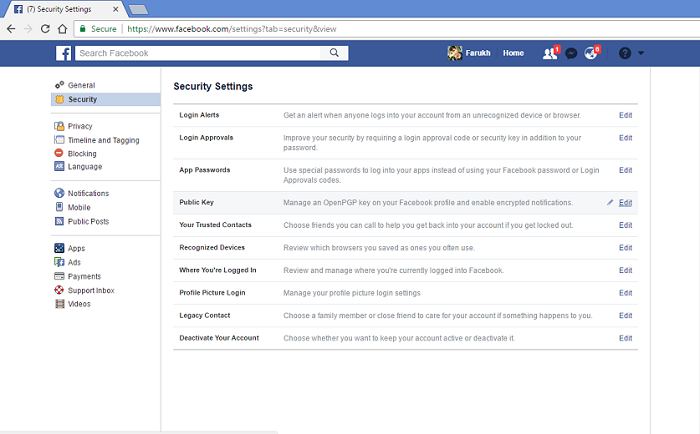Click Your Trusted Contacts row title
Image resolution: width=700 pixels, height=434 pixels.
[215, 225]
